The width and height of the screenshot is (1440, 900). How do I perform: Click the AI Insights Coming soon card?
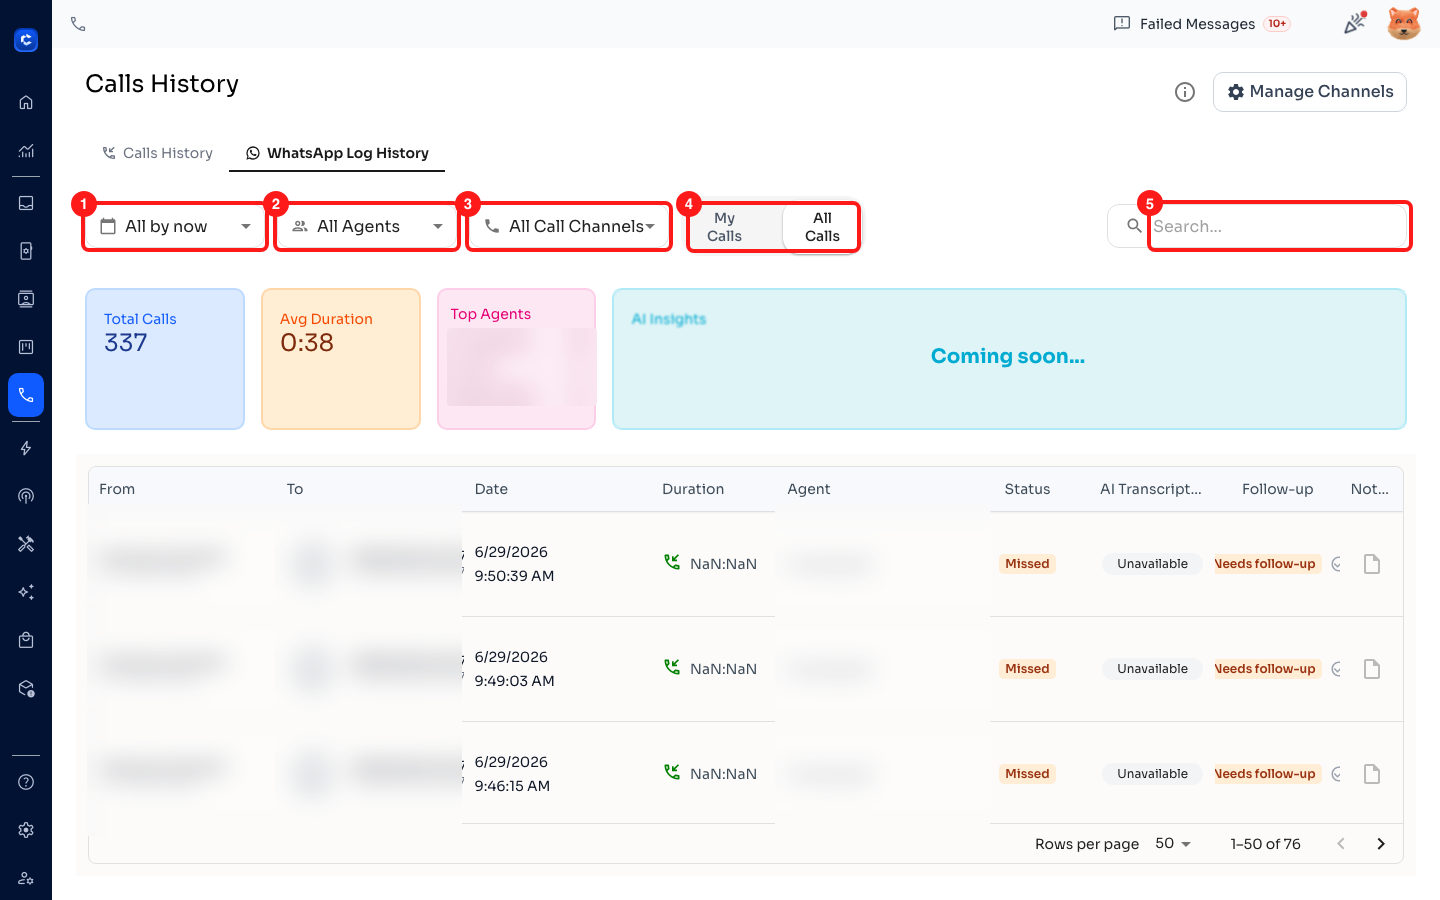click(x=1009, y=359)
